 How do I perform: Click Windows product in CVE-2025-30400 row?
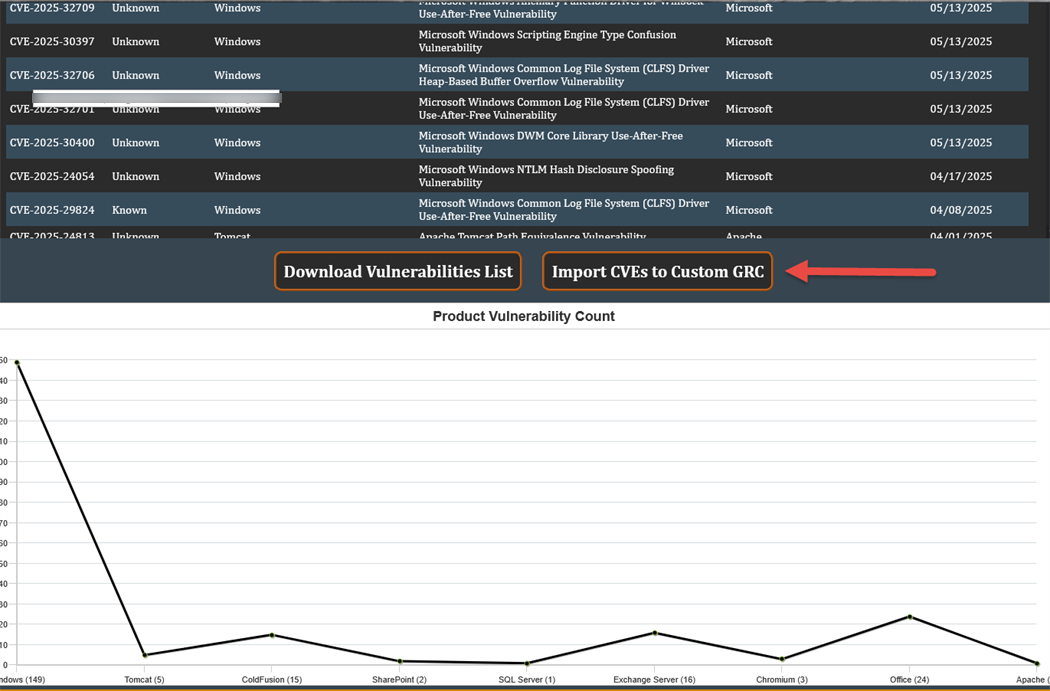click(x=237, y=143)
